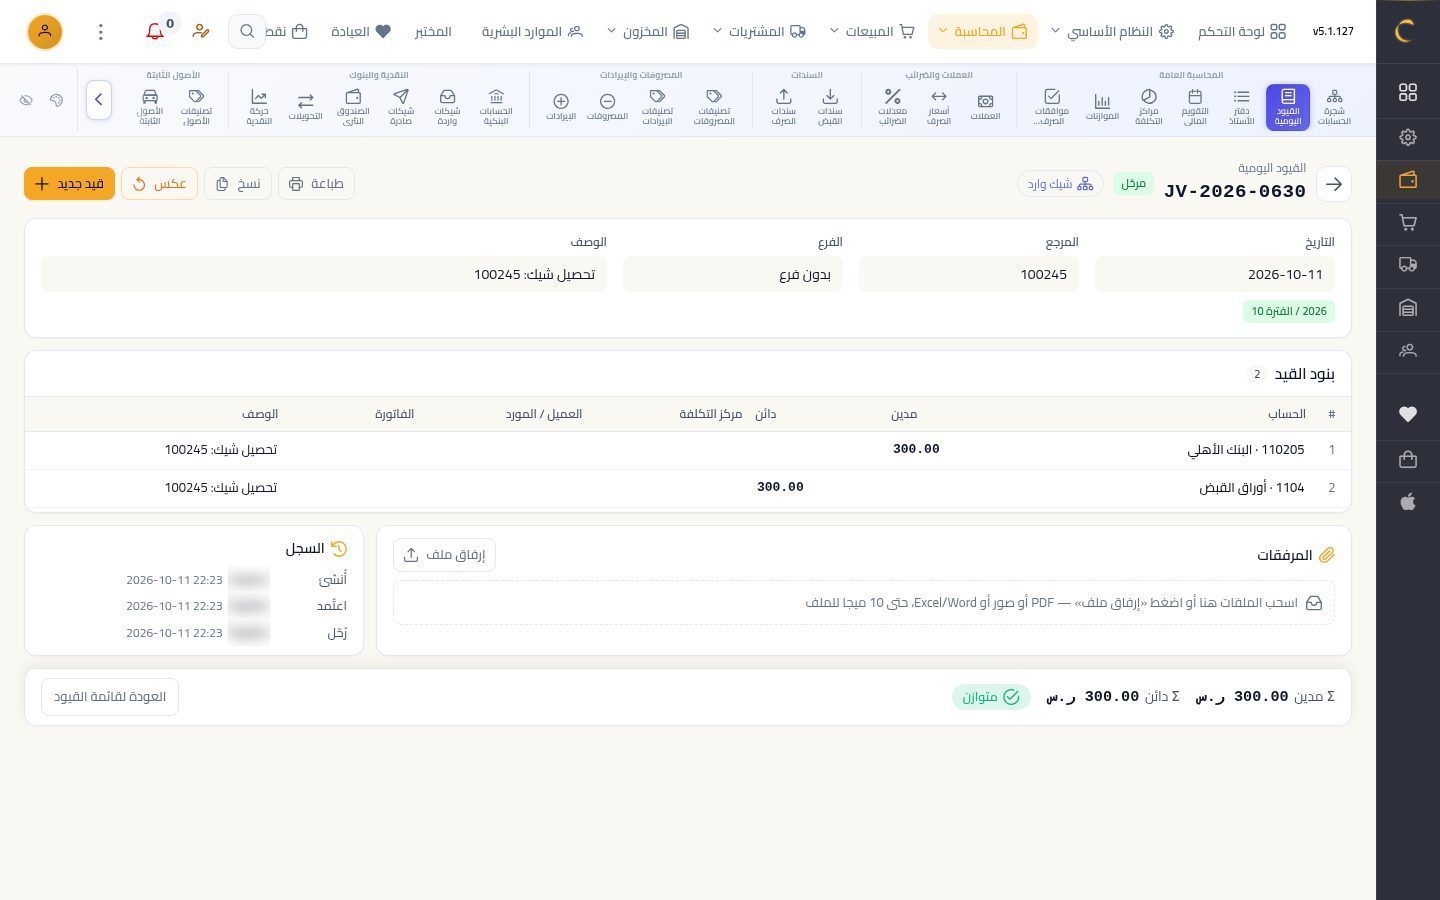Open التقويم المالي calendar icon

click(1195, 107)
